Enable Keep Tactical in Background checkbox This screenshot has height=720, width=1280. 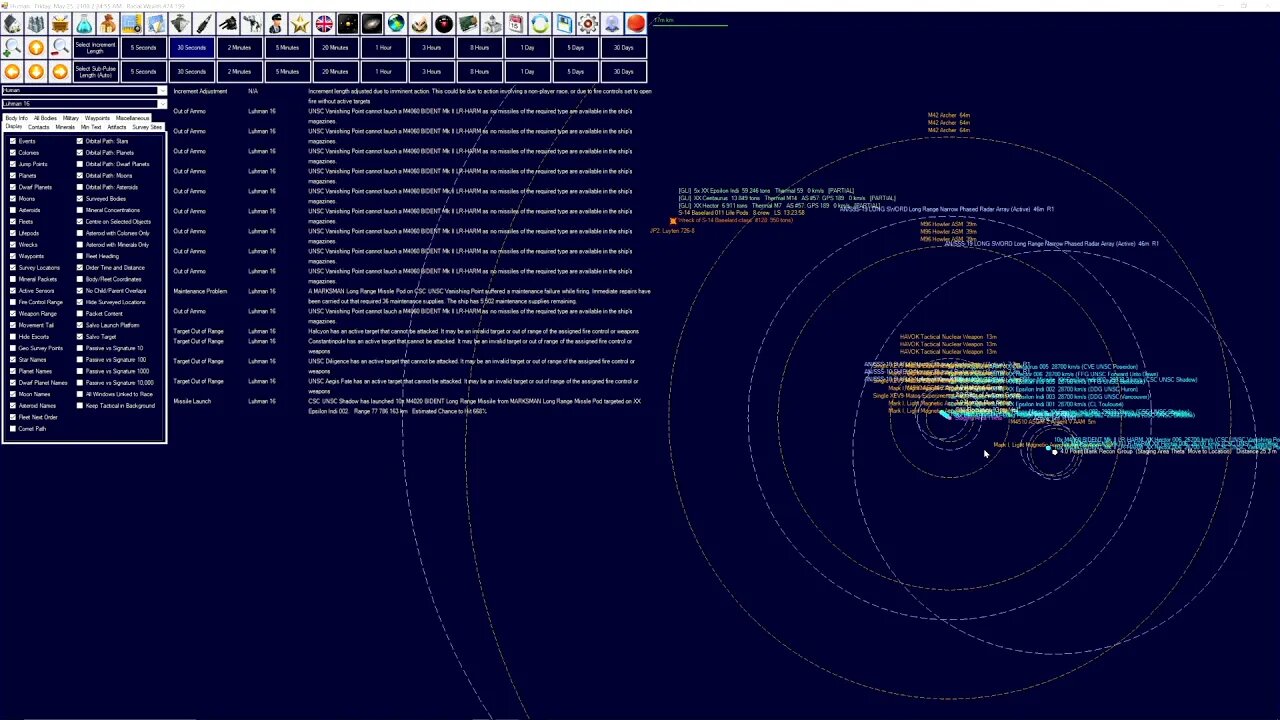point(80,405)
